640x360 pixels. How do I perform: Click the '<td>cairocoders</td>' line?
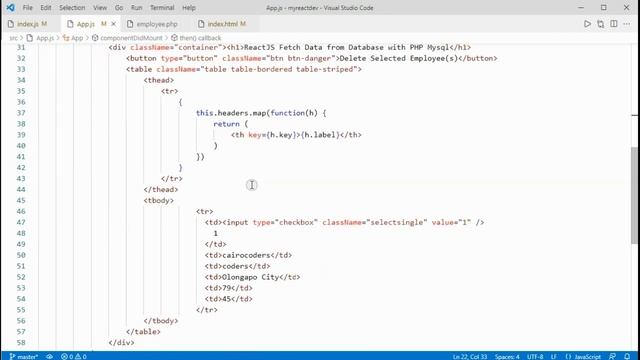(248, 255)
